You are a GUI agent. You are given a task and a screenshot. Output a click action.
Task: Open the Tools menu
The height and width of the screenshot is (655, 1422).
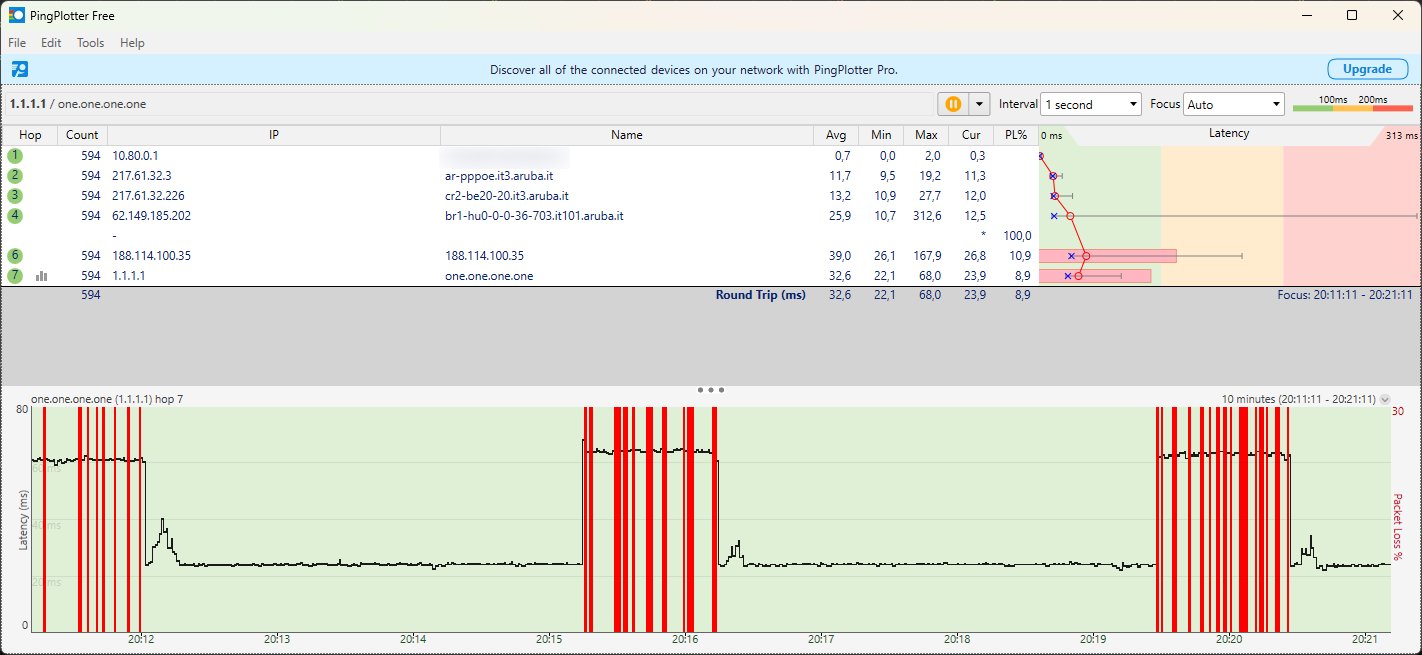pyautogui.click(x=90, y=43)
